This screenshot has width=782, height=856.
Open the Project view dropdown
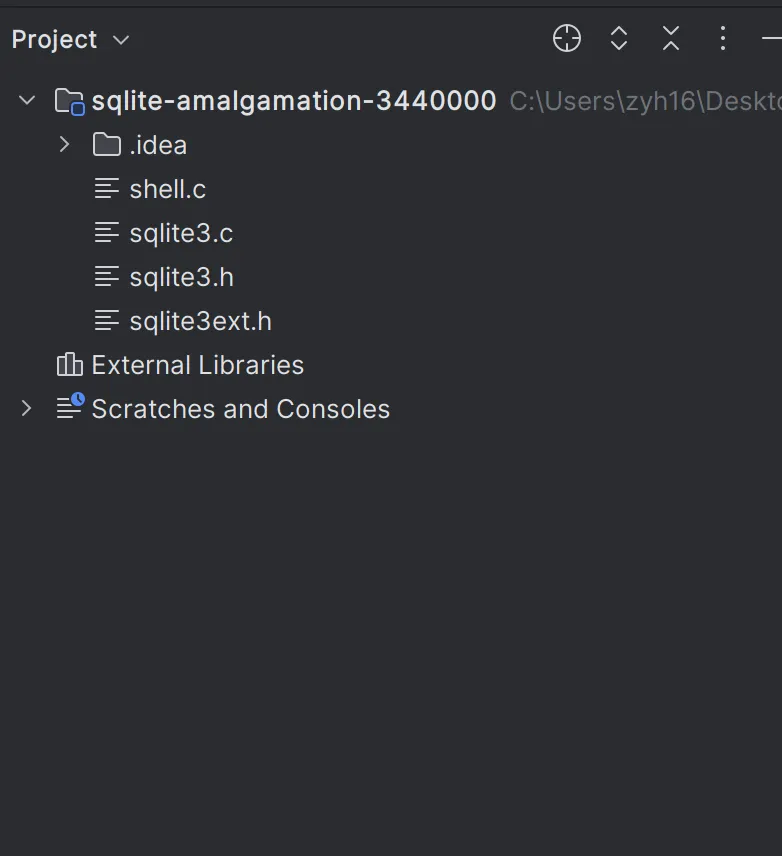[x=121, y=40]
